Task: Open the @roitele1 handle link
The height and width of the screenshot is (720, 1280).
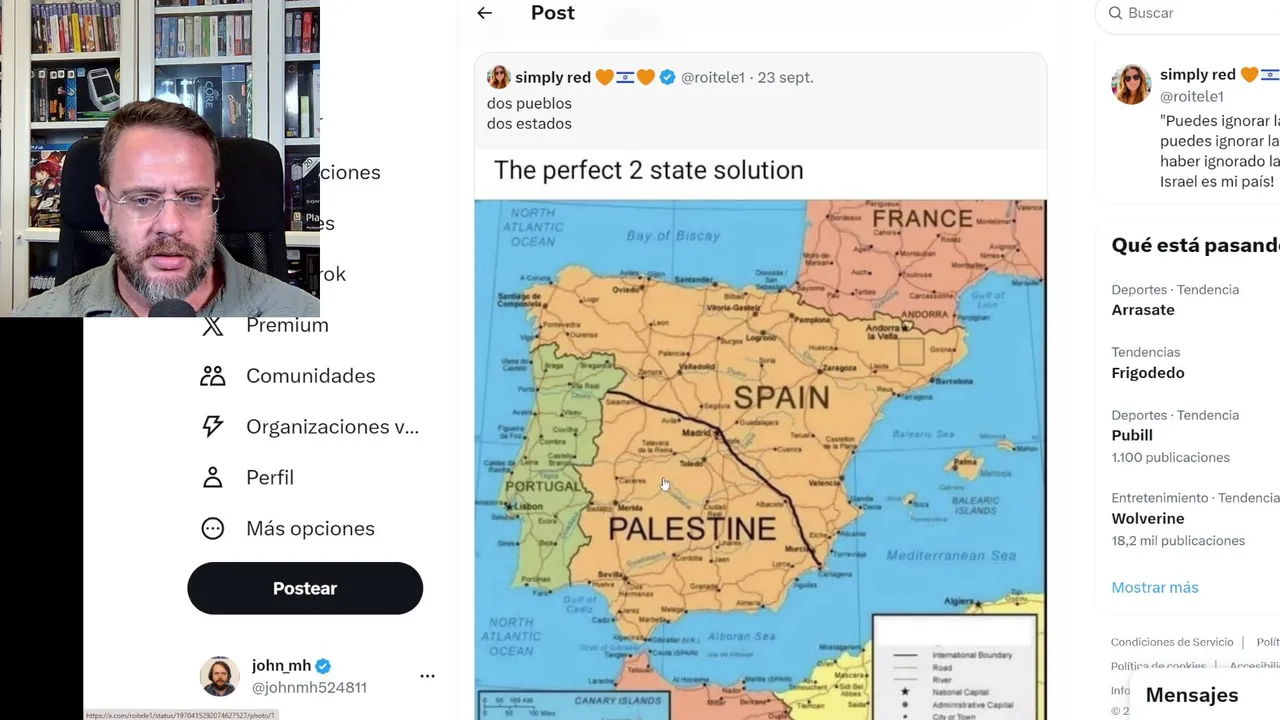Action: 713,77
